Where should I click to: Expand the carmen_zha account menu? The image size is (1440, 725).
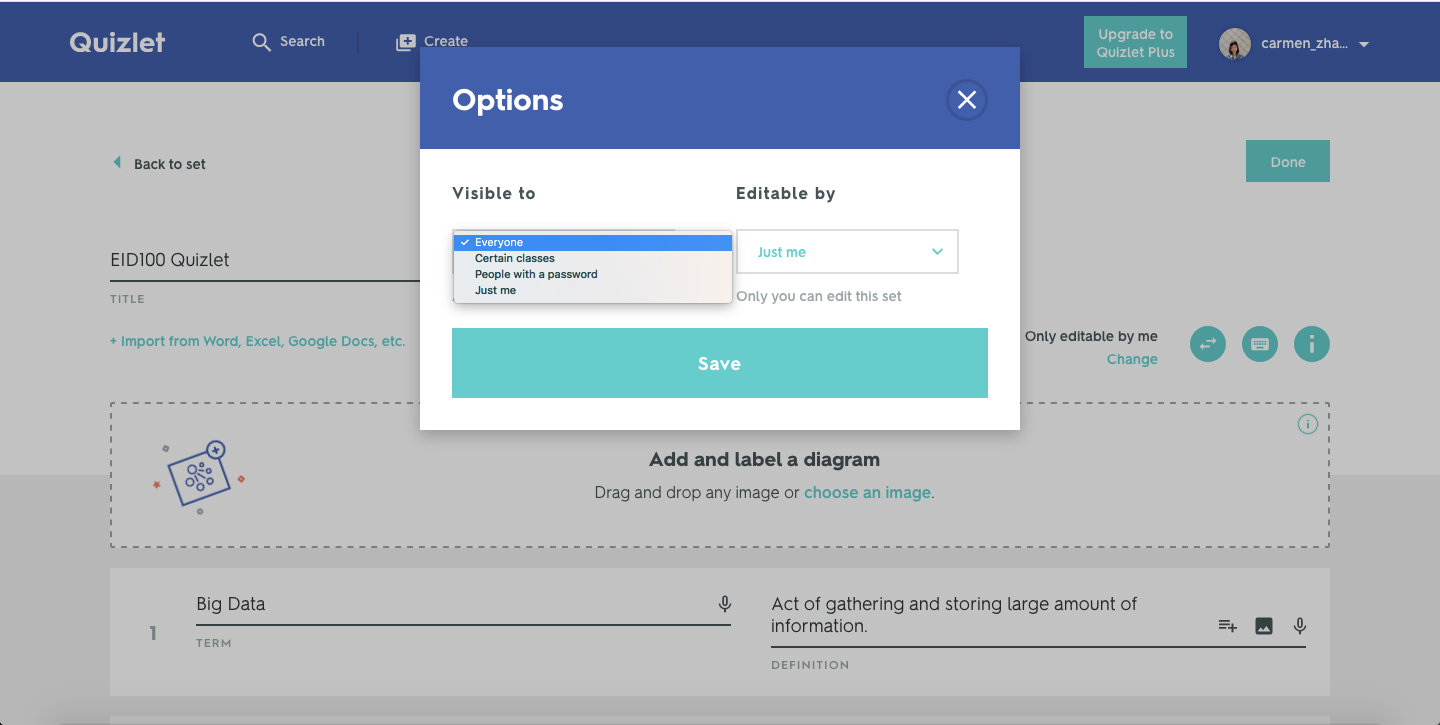[x=1295, y=43]
